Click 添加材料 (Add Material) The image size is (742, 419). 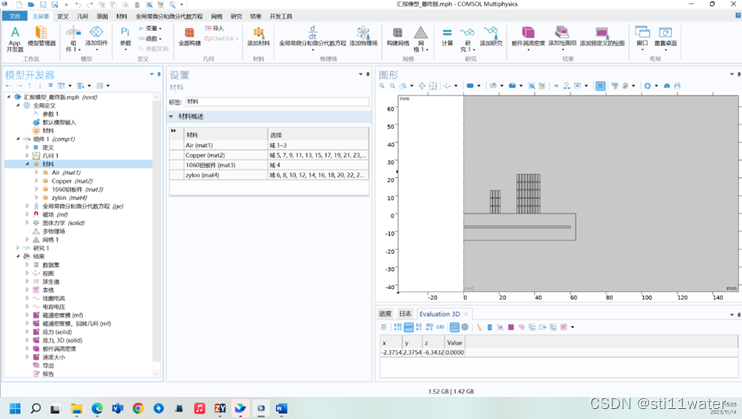coord(258,36)
